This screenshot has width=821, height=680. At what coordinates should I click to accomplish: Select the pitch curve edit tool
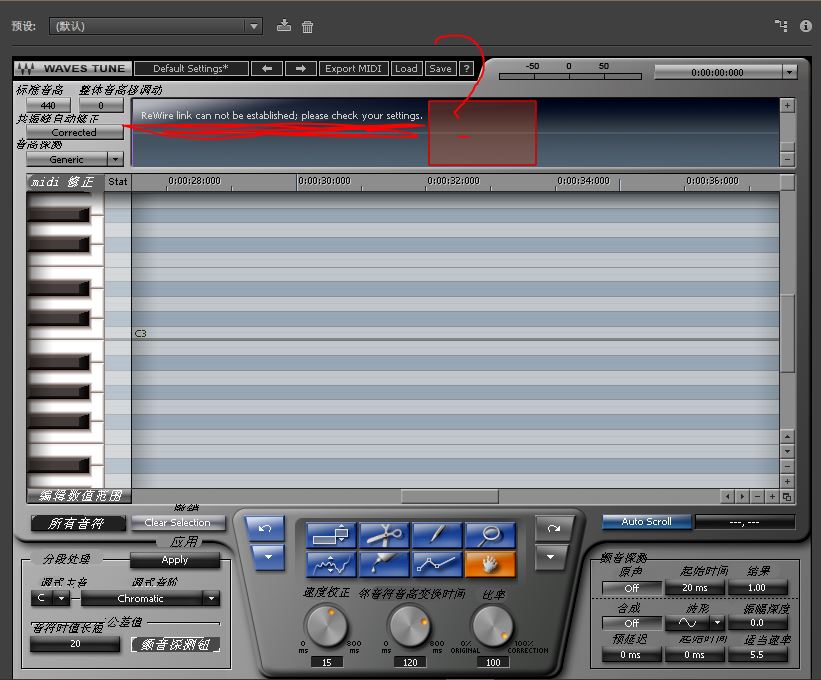point(331,564)
